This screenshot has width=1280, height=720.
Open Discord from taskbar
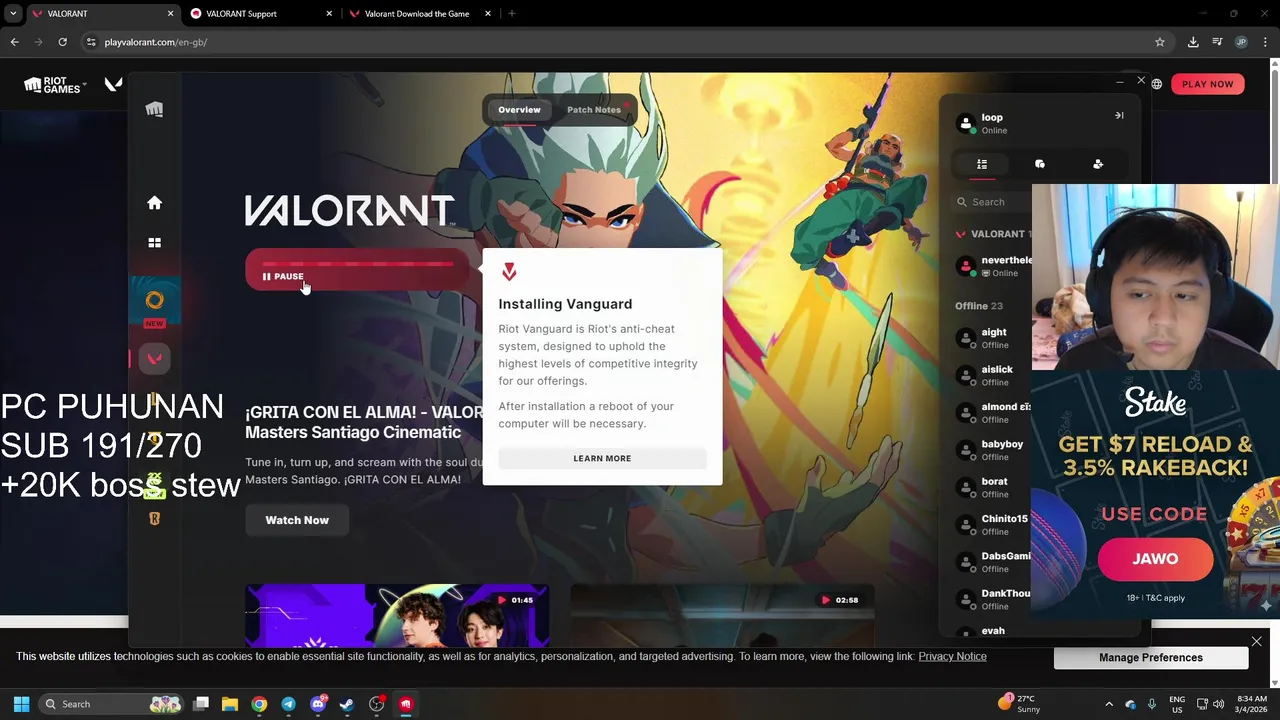[x=318, y=704]
